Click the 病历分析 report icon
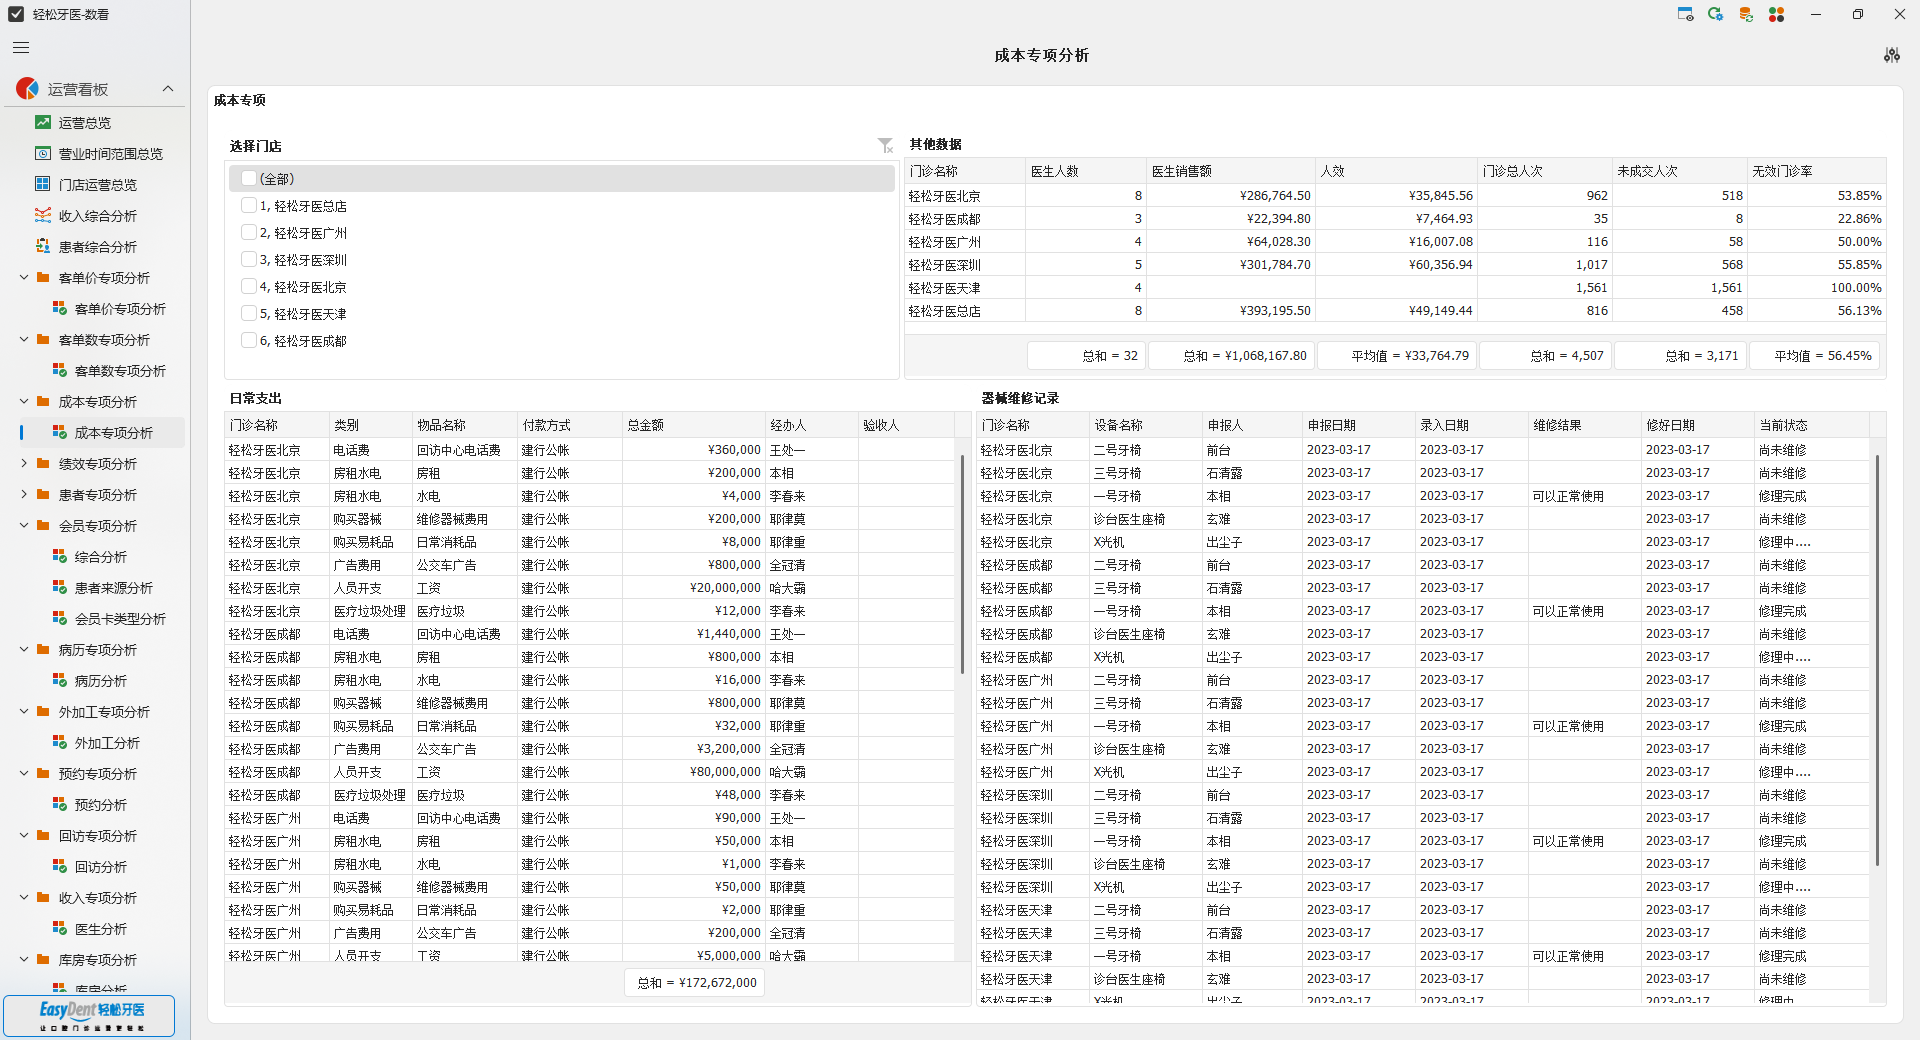1920x1040 pixels. coord(60,681)
